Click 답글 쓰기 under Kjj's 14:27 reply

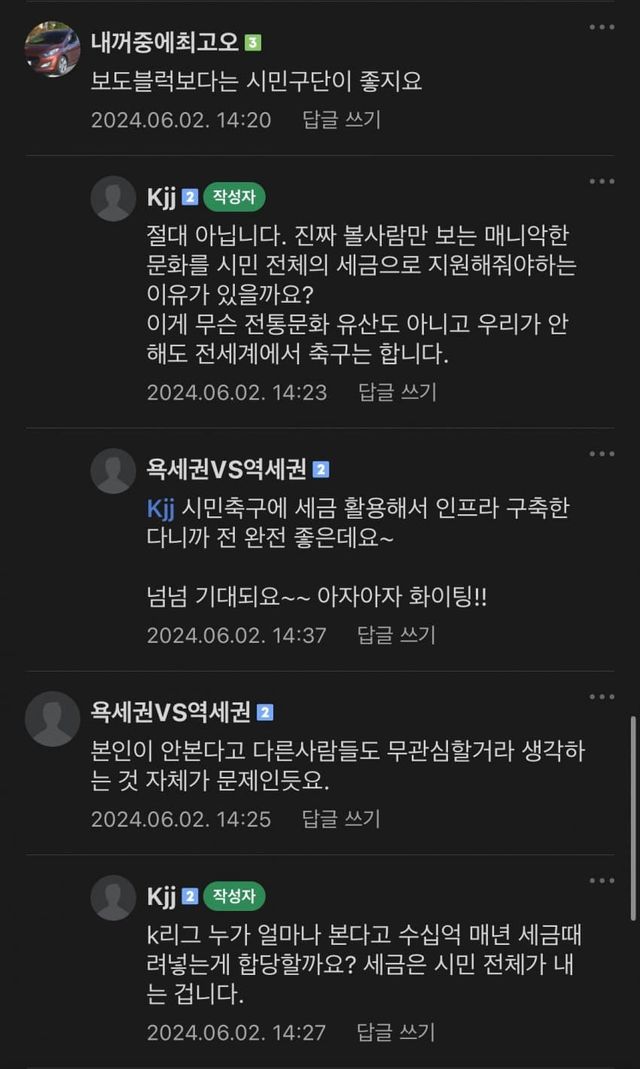397,1032
